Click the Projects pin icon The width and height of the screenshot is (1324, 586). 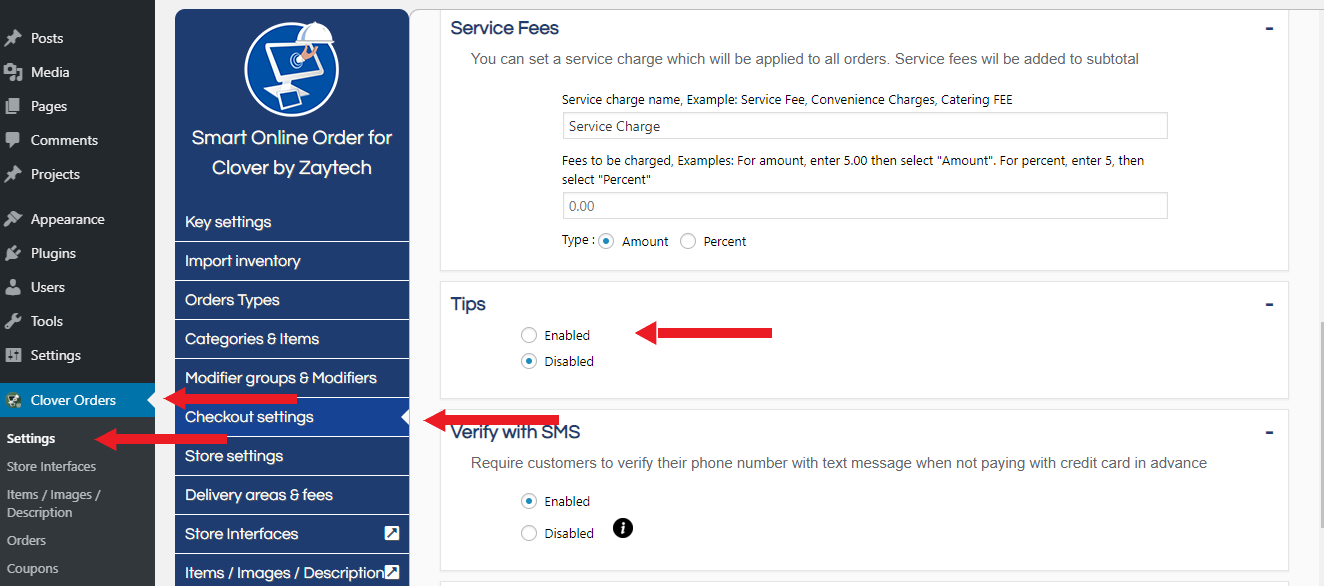(x=13, y=174)
